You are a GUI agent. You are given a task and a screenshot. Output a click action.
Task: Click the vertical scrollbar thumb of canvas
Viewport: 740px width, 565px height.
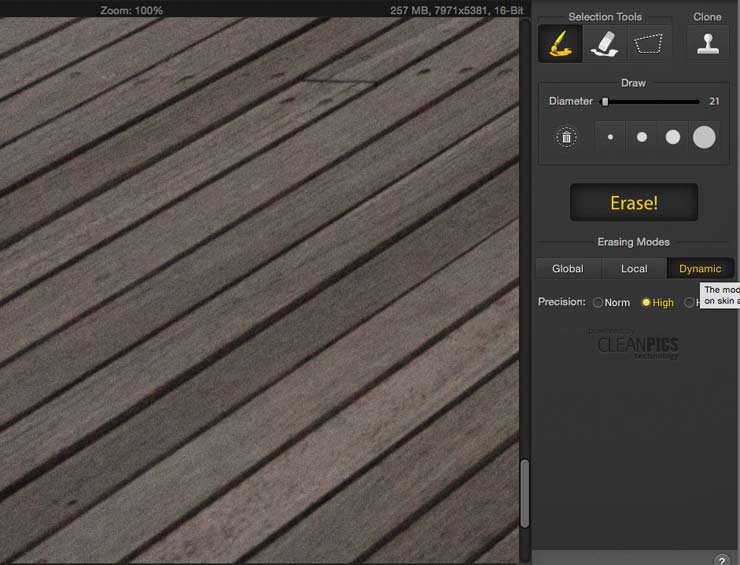coord(524,494)
